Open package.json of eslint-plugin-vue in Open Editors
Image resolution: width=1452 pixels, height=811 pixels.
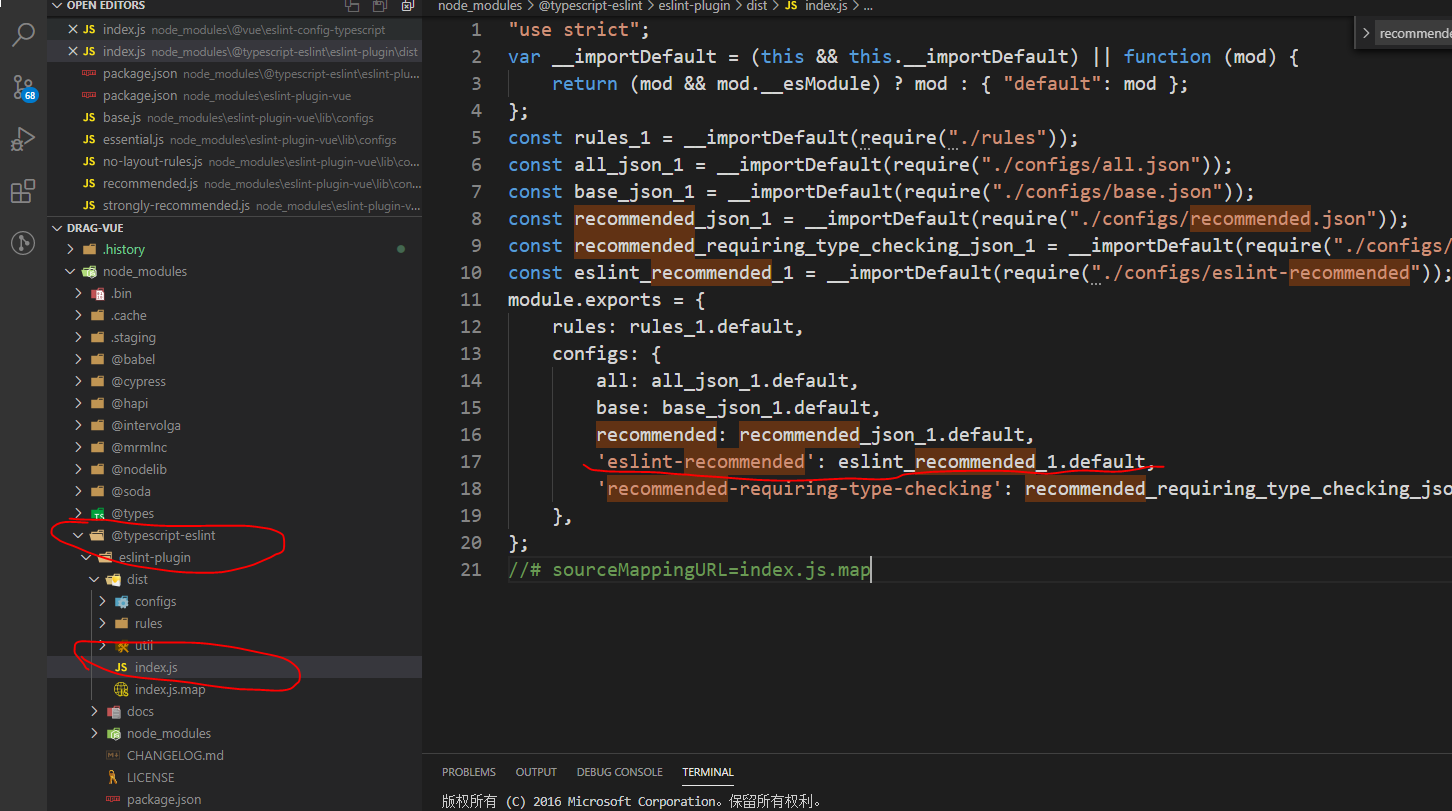coord(234,96)
